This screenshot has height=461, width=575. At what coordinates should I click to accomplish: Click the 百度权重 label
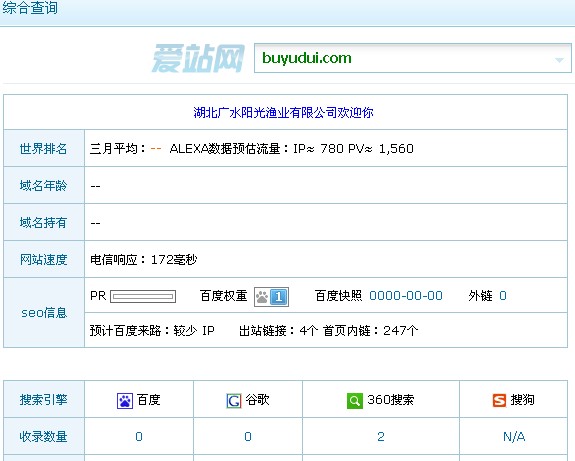(223, 296)
